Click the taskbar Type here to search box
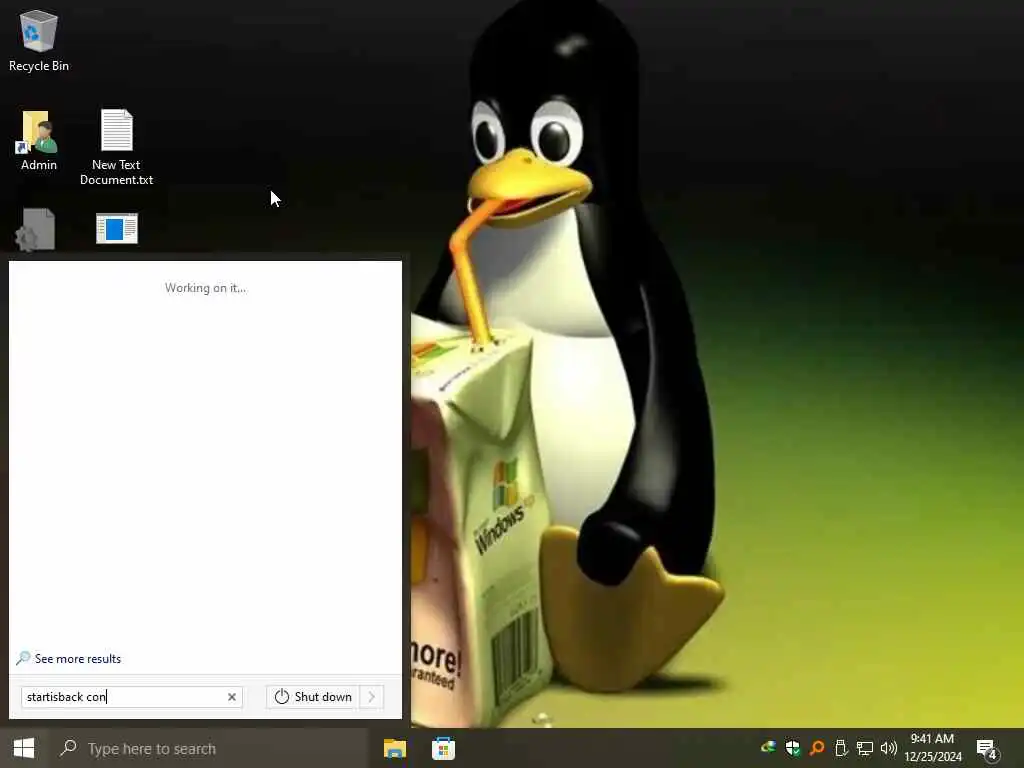 pos(209,748)
